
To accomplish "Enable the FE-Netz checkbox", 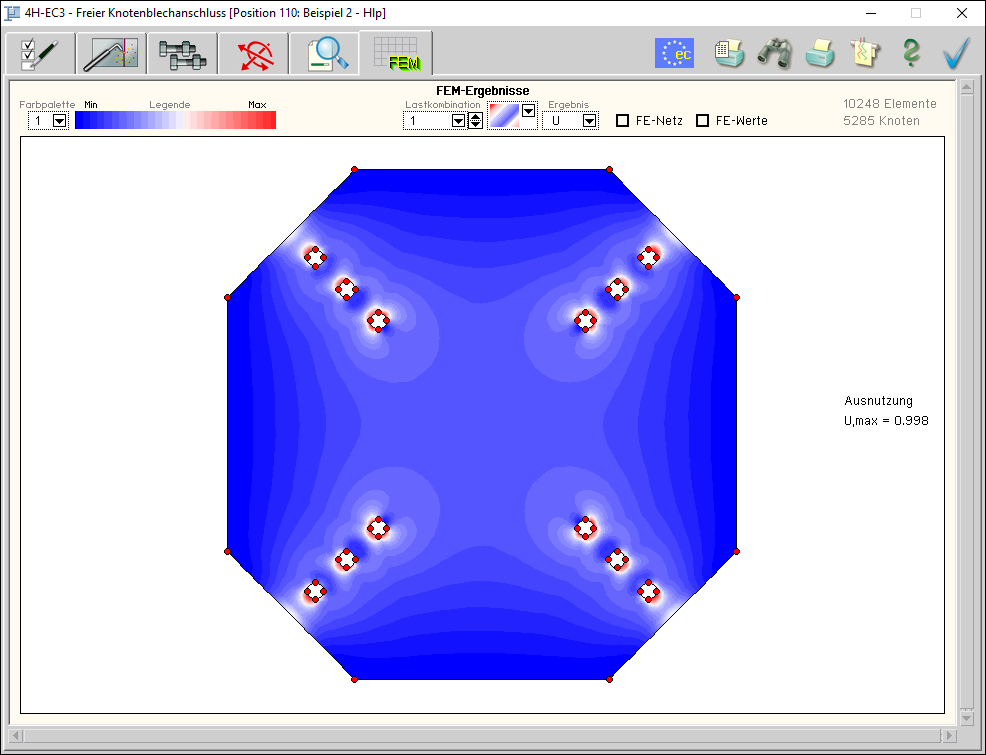I will (622, 121).
